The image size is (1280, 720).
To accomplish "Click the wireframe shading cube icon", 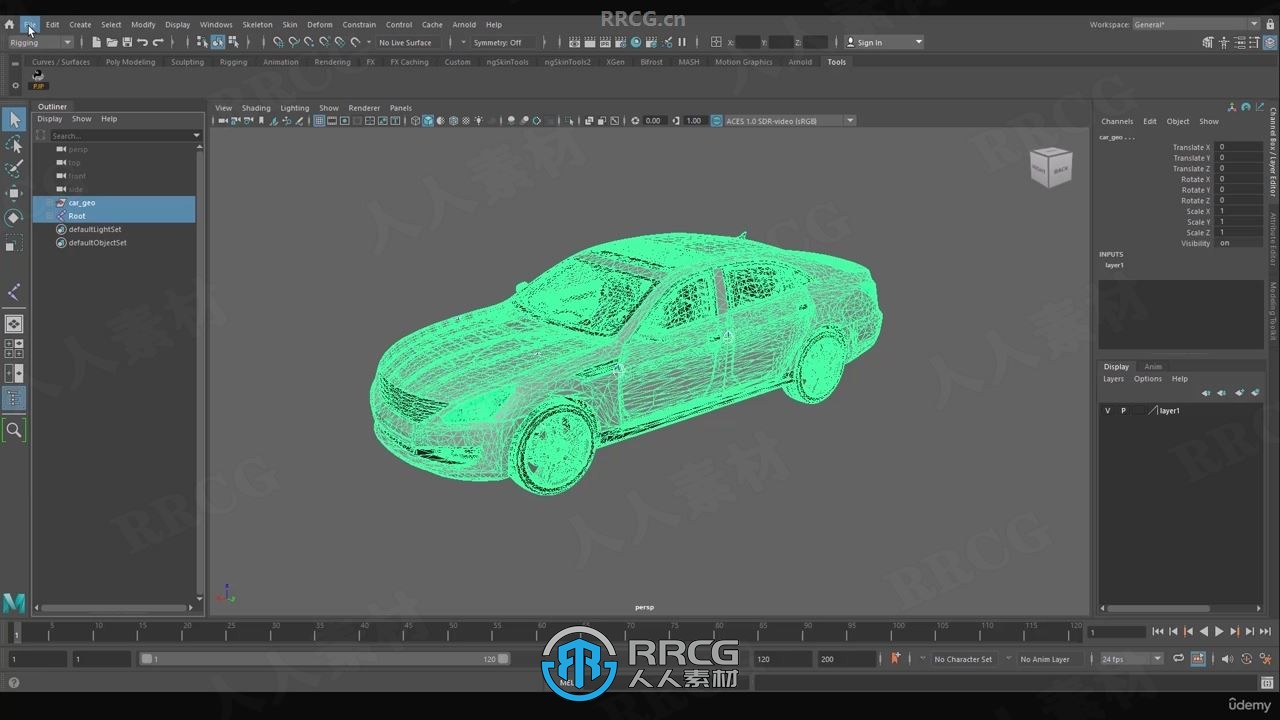I will click(x=415, y=121).
